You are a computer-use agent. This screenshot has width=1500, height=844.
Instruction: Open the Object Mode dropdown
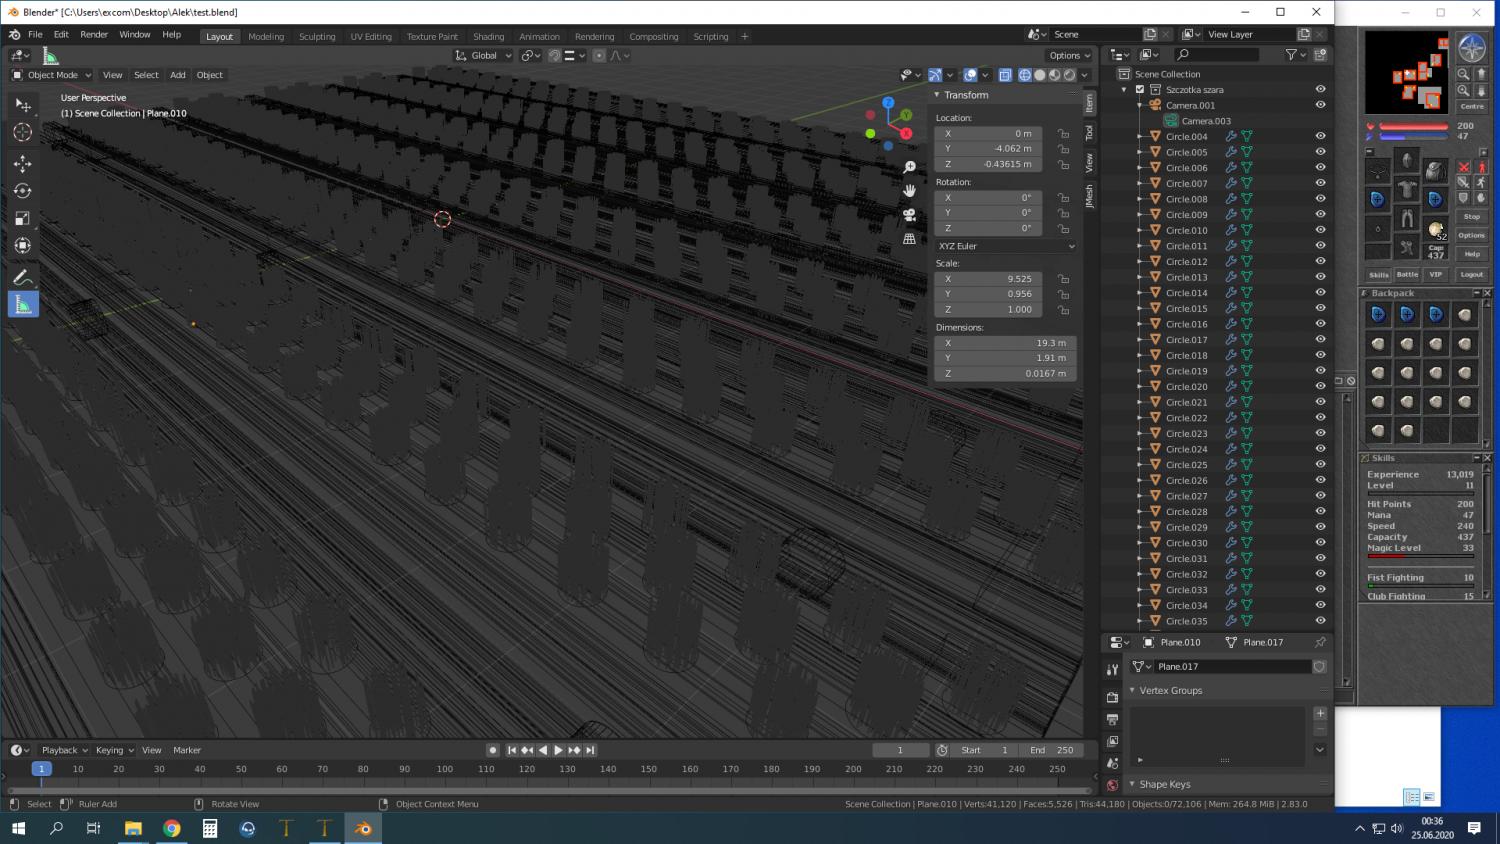(52, 75)
